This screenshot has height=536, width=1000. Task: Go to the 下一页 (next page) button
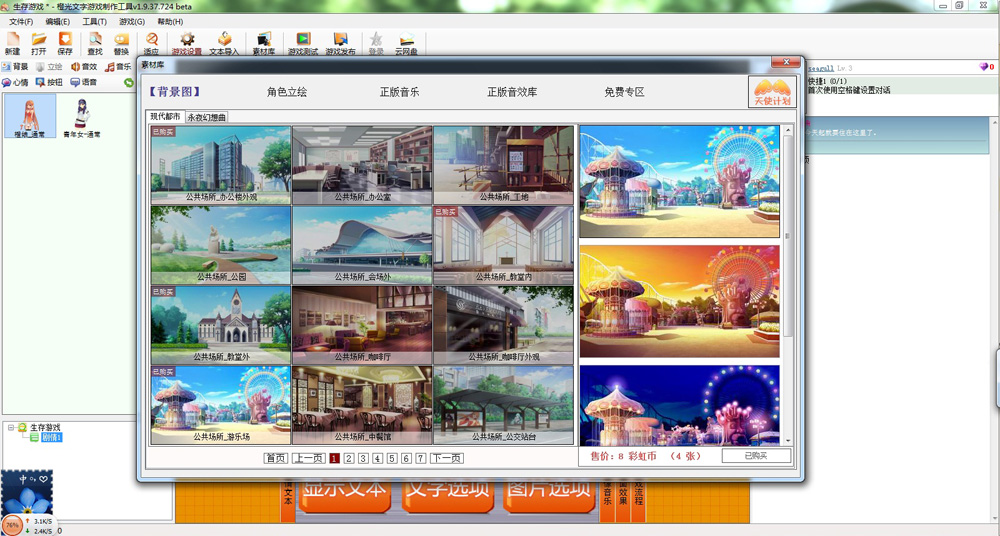tap(446, 458)
